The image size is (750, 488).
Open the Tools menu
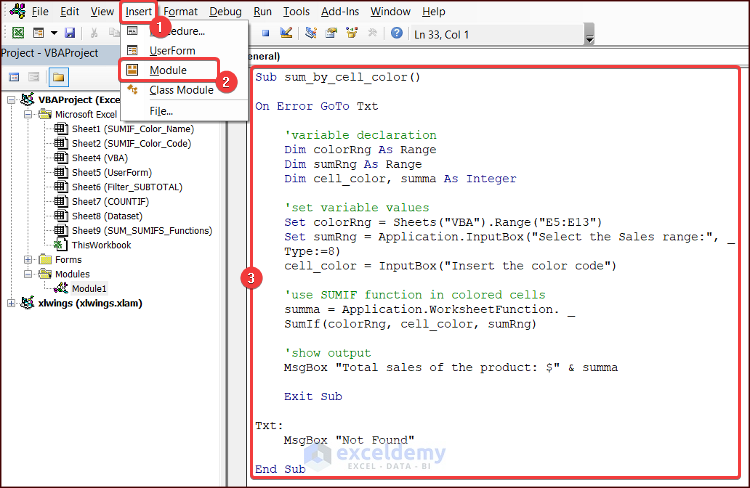[297, 11]
